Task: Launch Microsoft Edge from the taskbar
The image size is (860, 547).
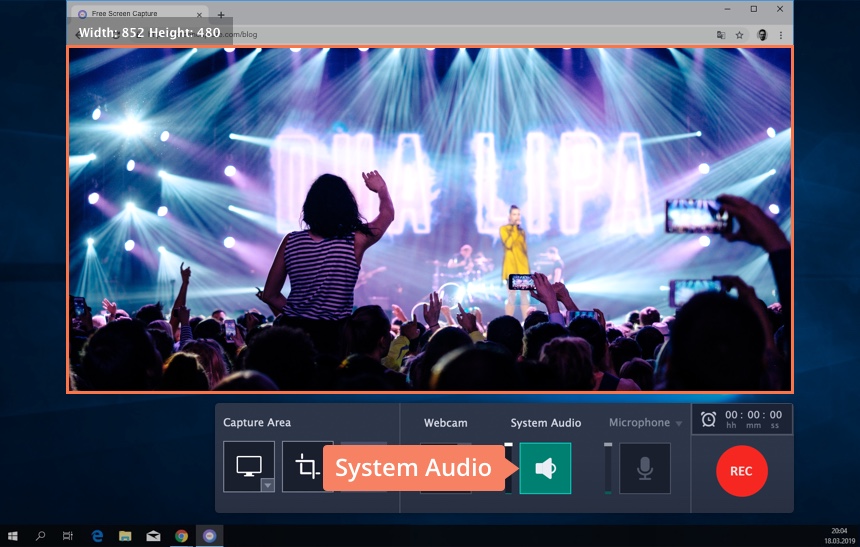Action: [x=97, y=535]
